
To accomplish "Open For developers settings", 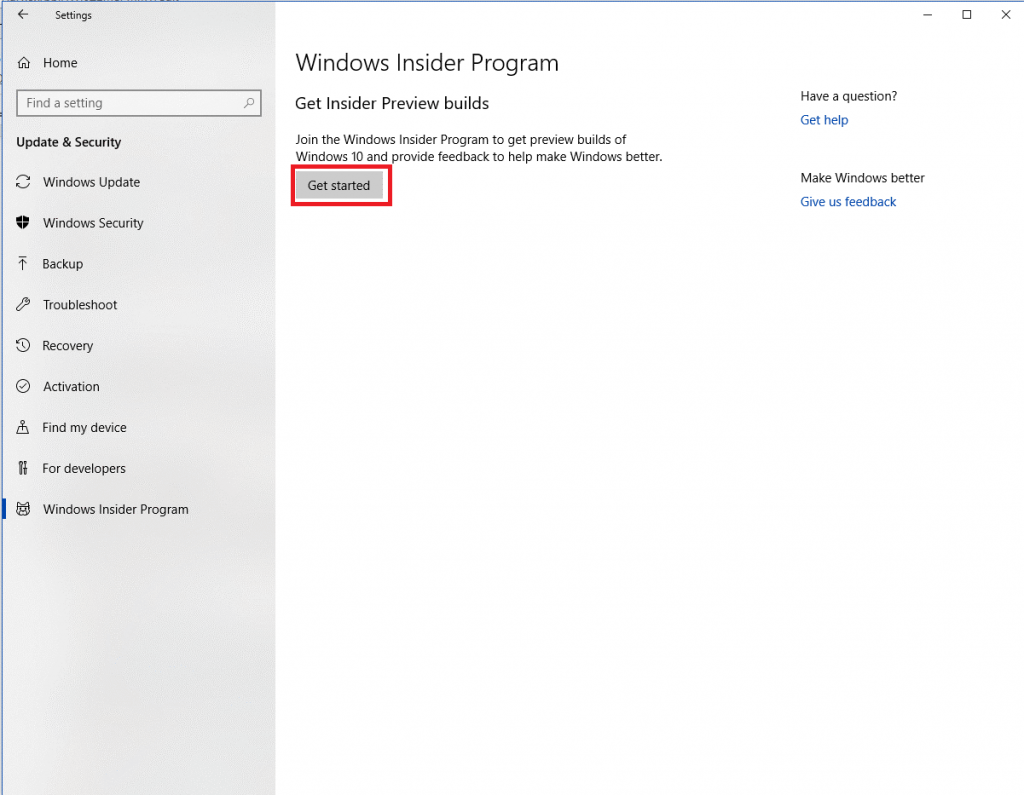I will pos(84,468).
